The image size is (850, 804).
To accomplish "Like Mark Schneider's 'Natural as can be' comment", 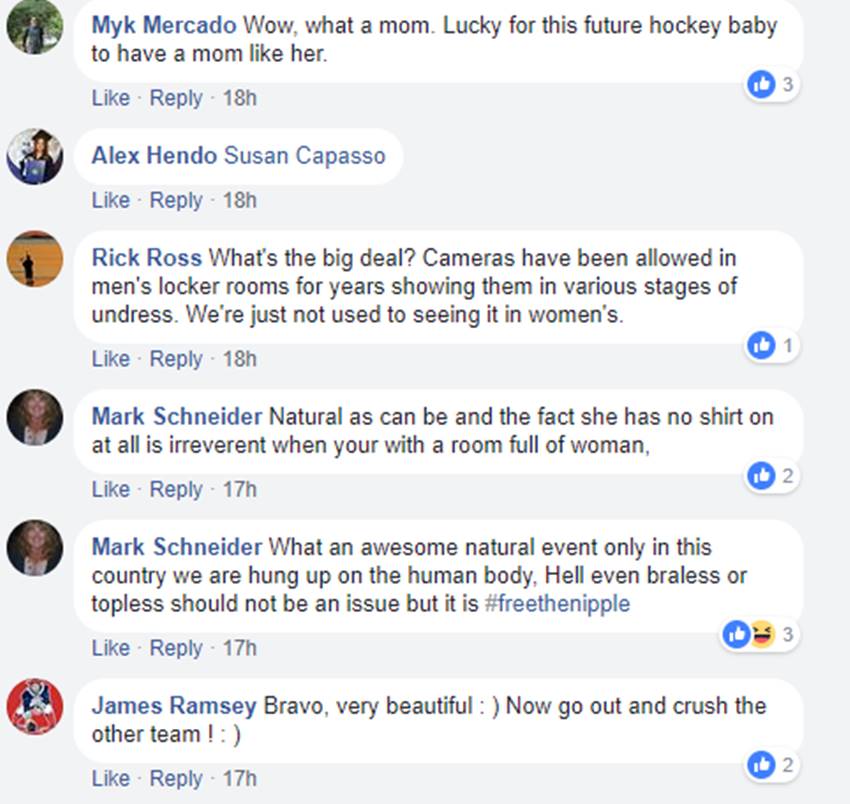I will 110,489.
